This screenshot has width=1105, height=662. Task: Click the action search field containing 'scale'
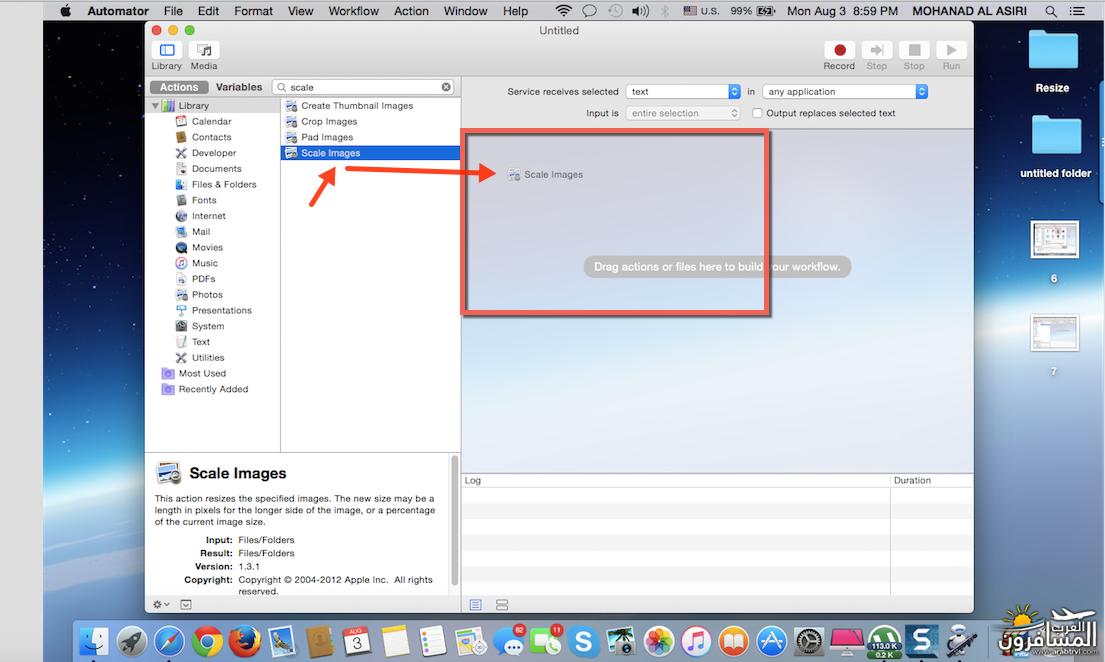[364, 87]
